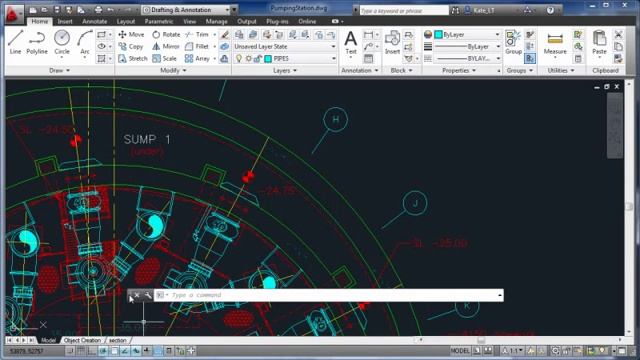
Task: Select the Line tool
Action: coord(16,42)
